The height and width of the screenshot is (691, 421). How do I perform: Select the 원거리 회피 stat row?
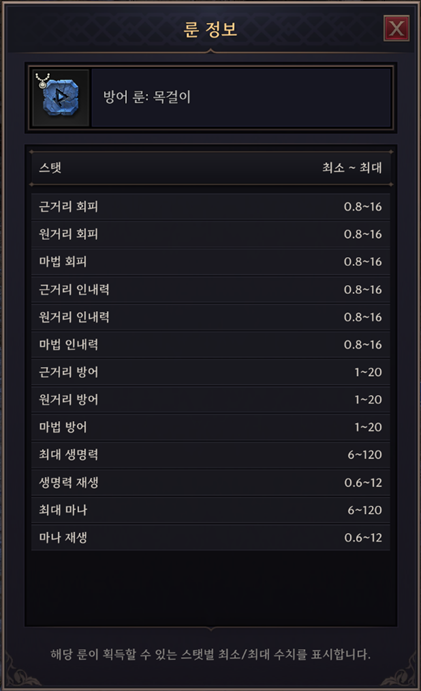(x=211, y=234)
